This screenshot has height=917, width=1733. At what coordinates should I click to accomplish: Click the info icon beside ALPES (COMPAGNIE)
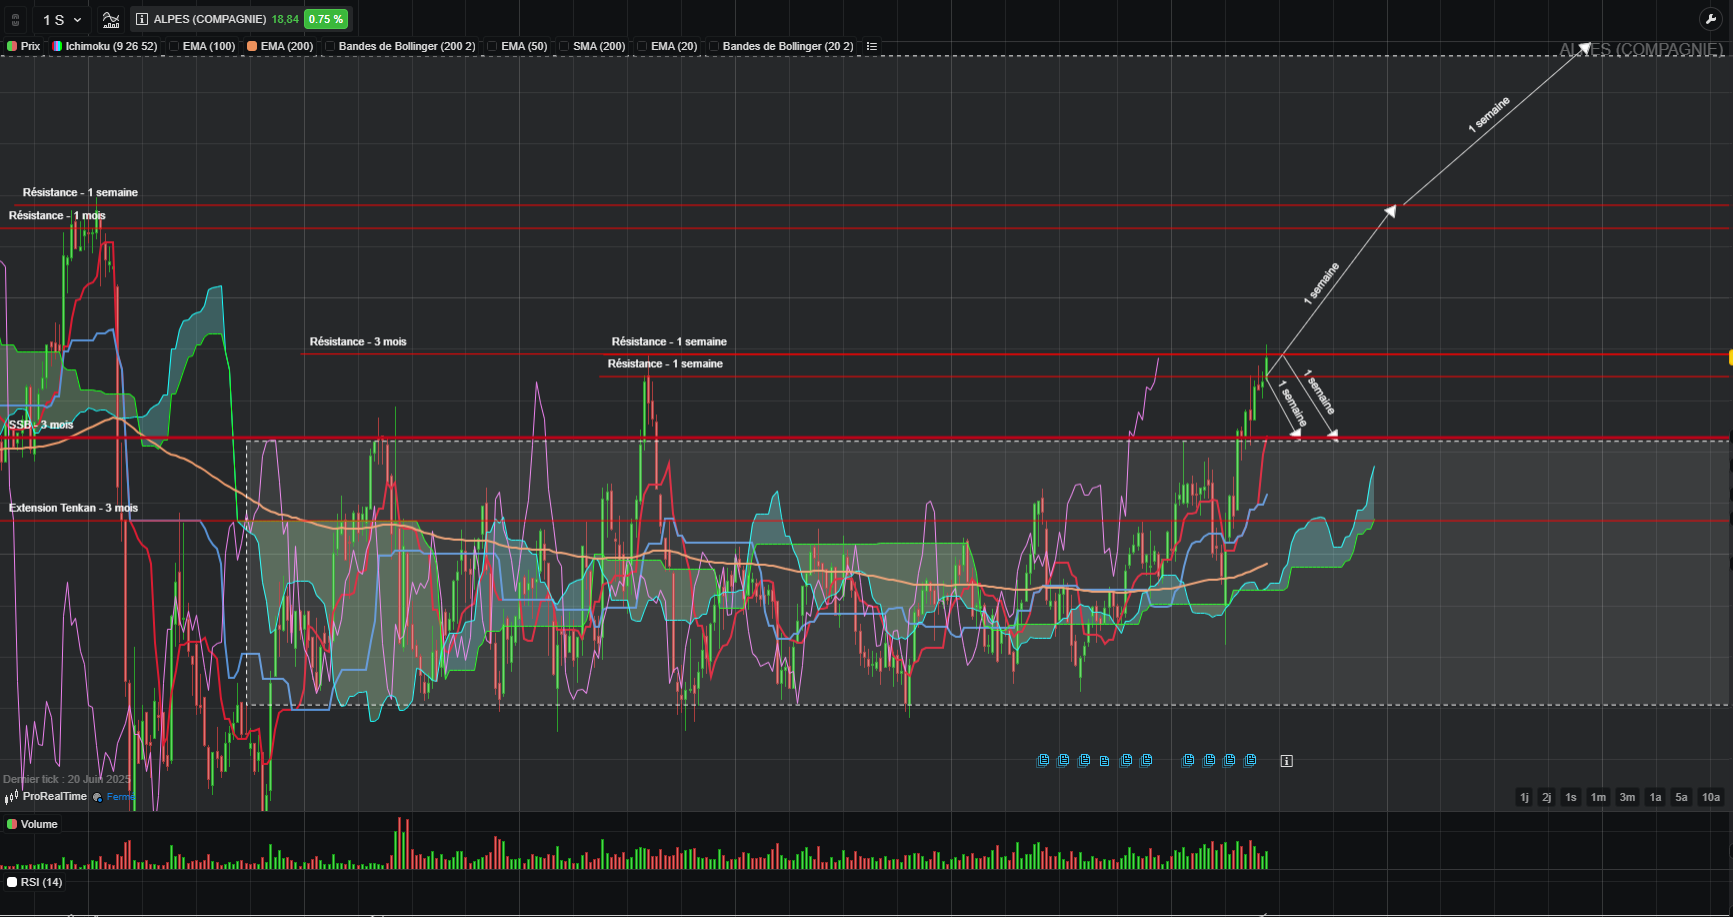pyautogui.click(x=142, y=19)
